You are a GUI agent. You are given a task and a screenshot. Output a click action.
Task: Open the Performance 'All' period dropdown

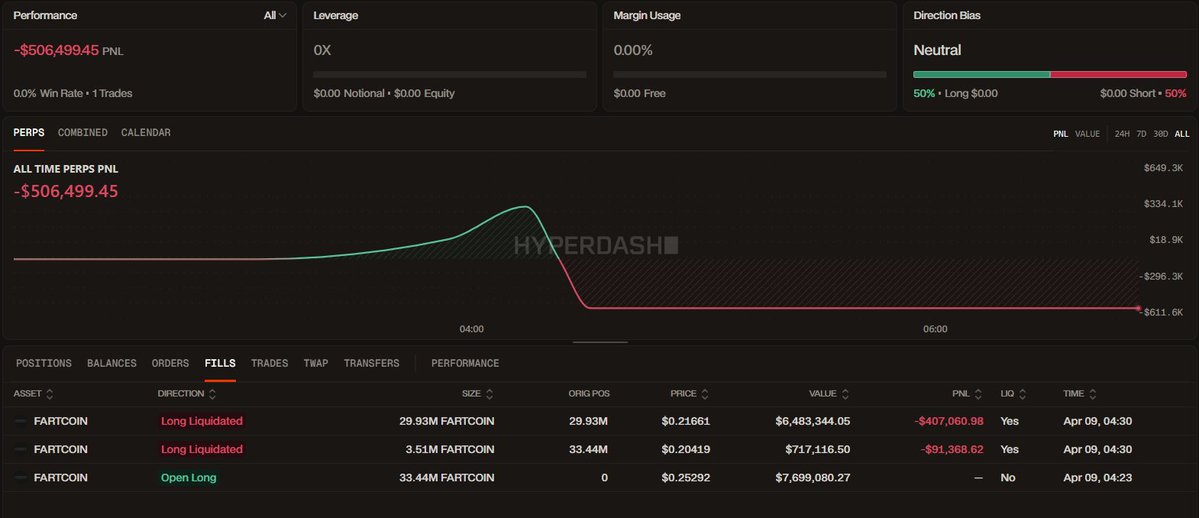point(275,15)
